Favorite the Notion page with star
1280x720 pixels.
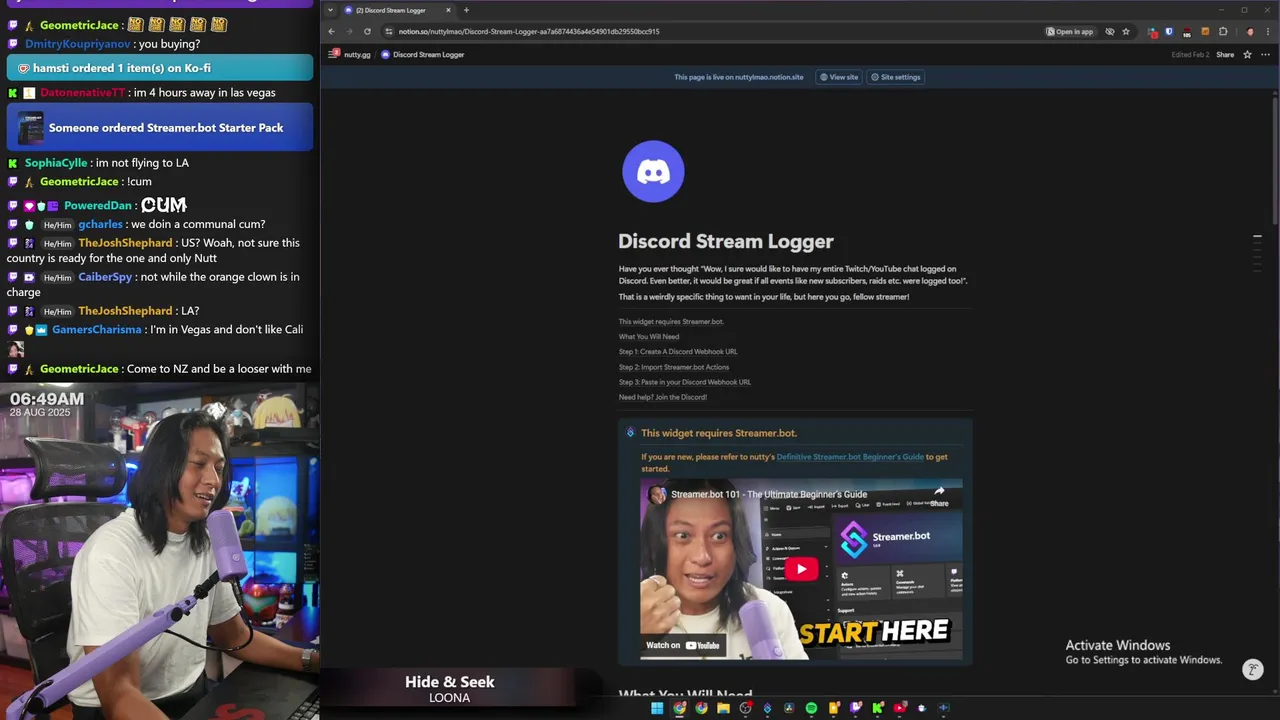click(x=1248, y=55)
